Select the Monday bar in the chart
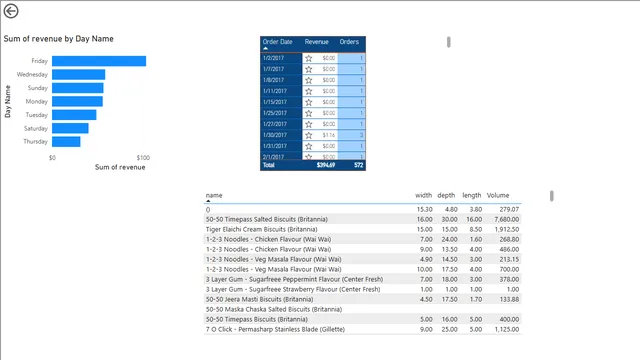This screenshot has width=640, height=360. pyautogui.click(x=77, y=101)
